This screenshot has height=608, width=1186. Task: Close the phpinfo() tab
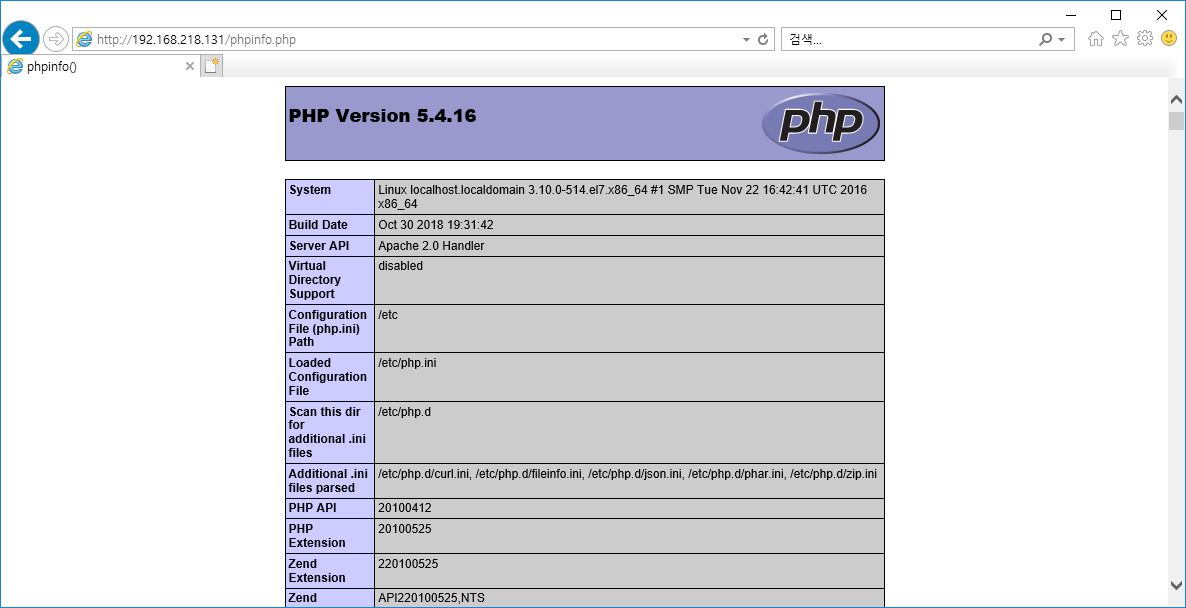pos(190,67)
